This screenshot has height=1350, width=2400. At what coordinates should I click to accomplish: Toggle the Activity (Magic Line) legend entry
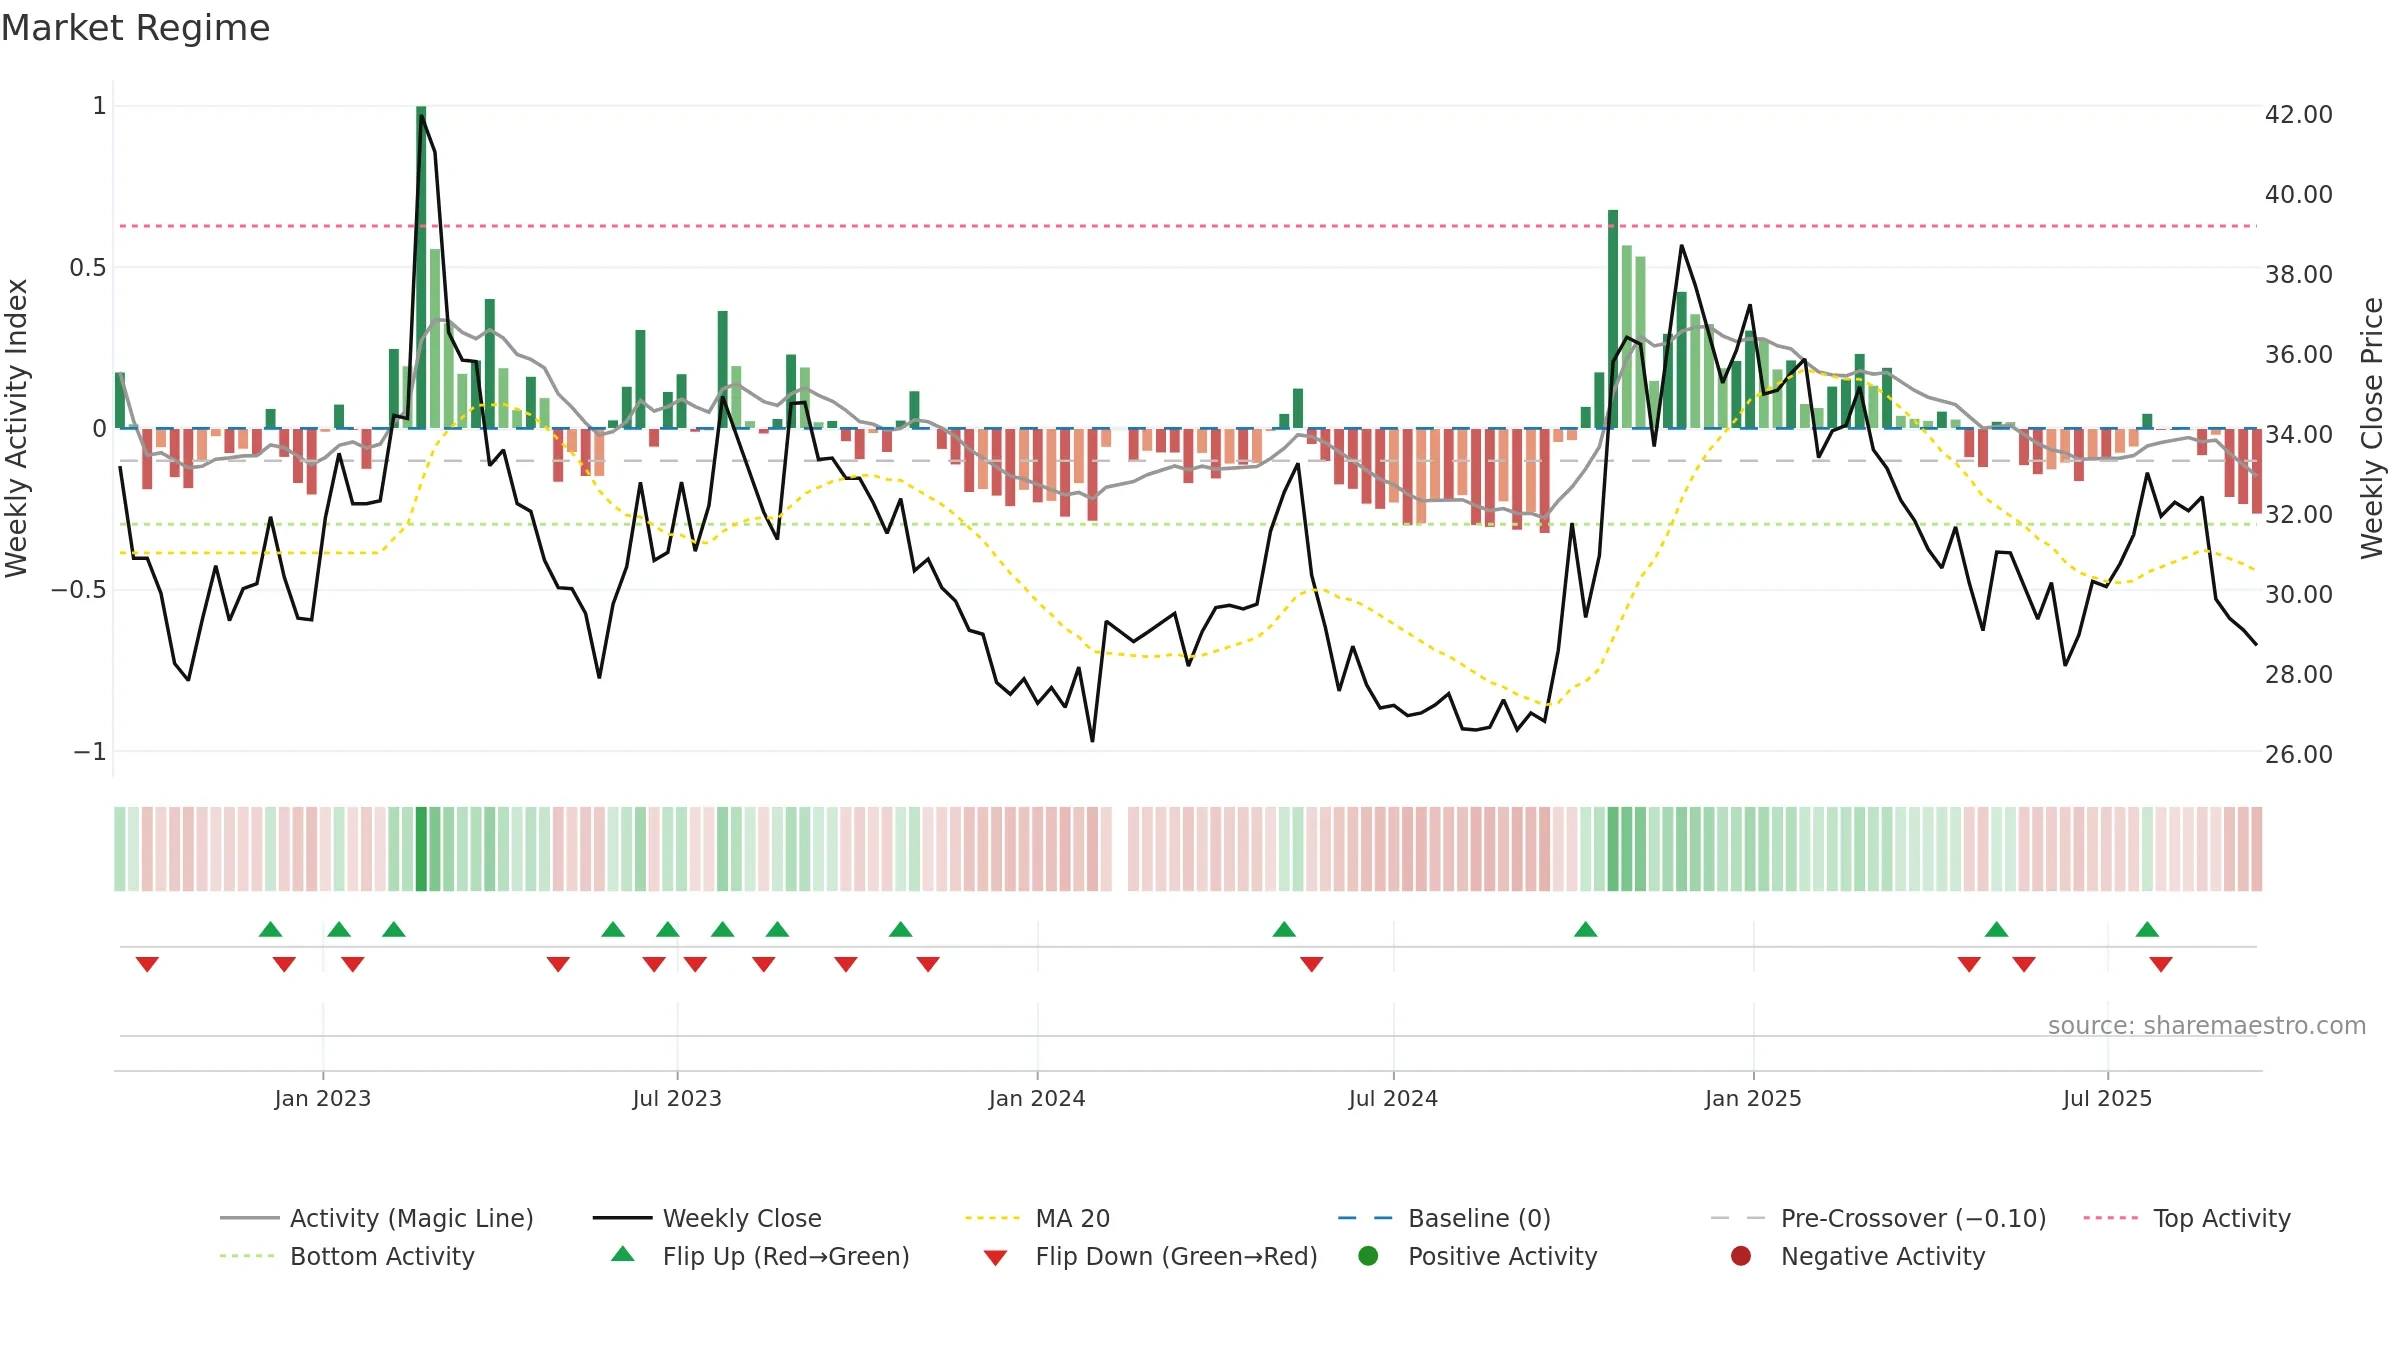pos(377,1218)
